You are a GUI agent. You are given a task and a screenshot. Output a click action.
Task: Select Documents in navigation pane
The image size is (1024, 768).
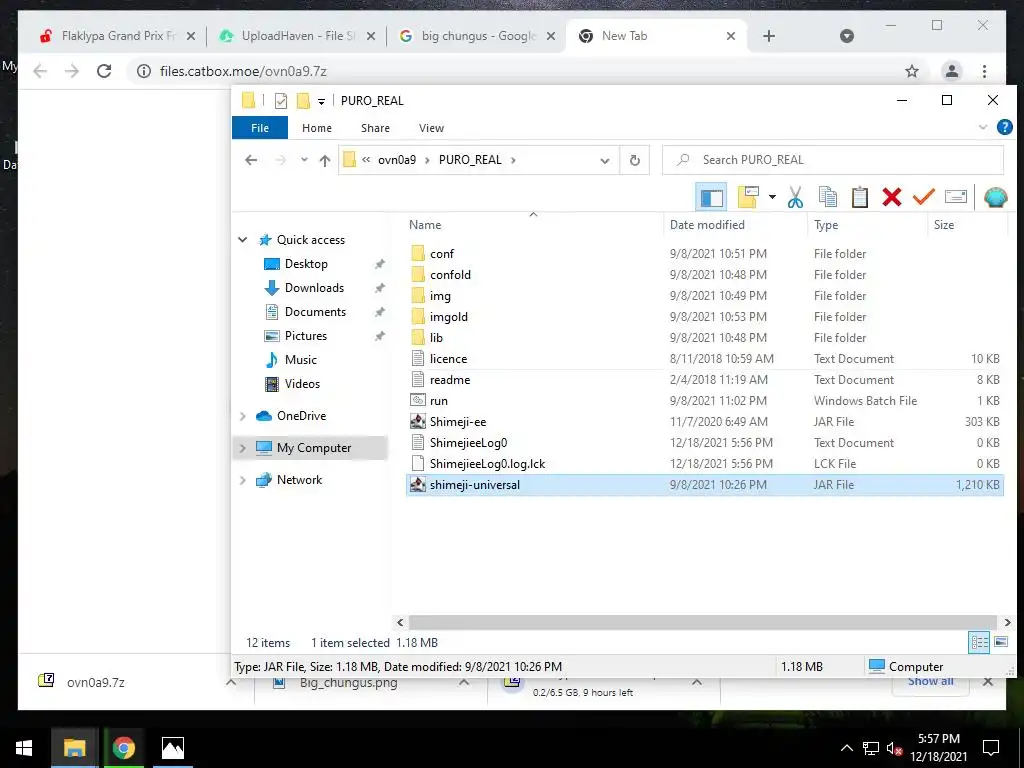[315, 312]
